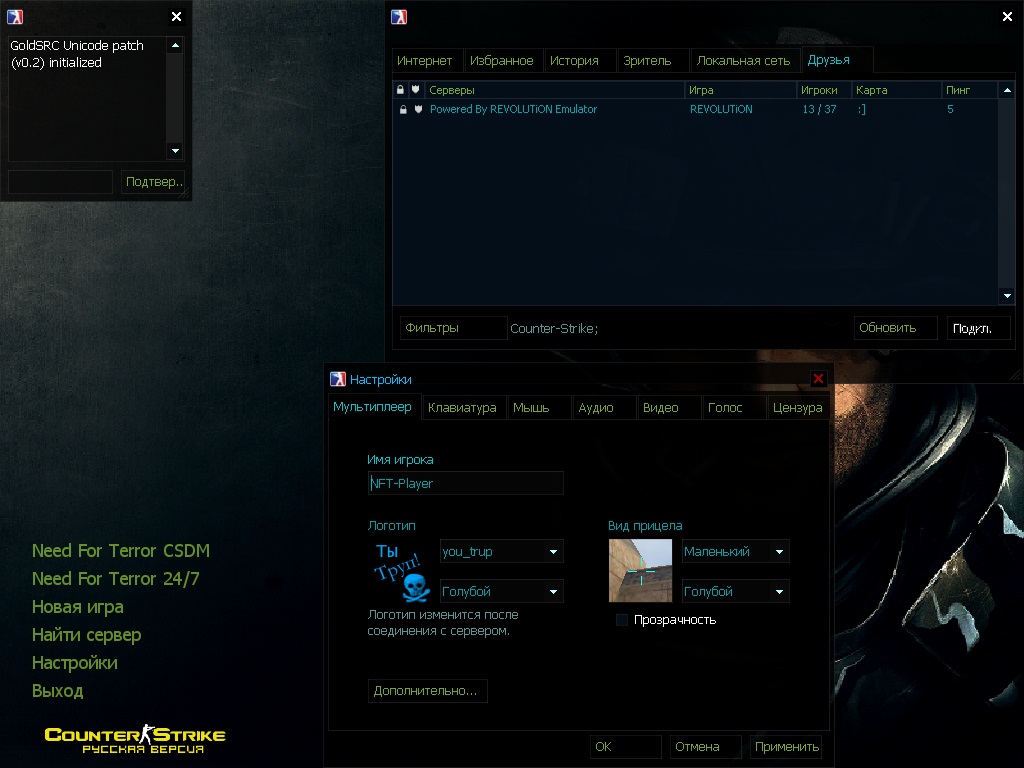The image size is (1024, 768).
Task: Switch to the Локальная сеть tab
Action: (x=743, y=61)
